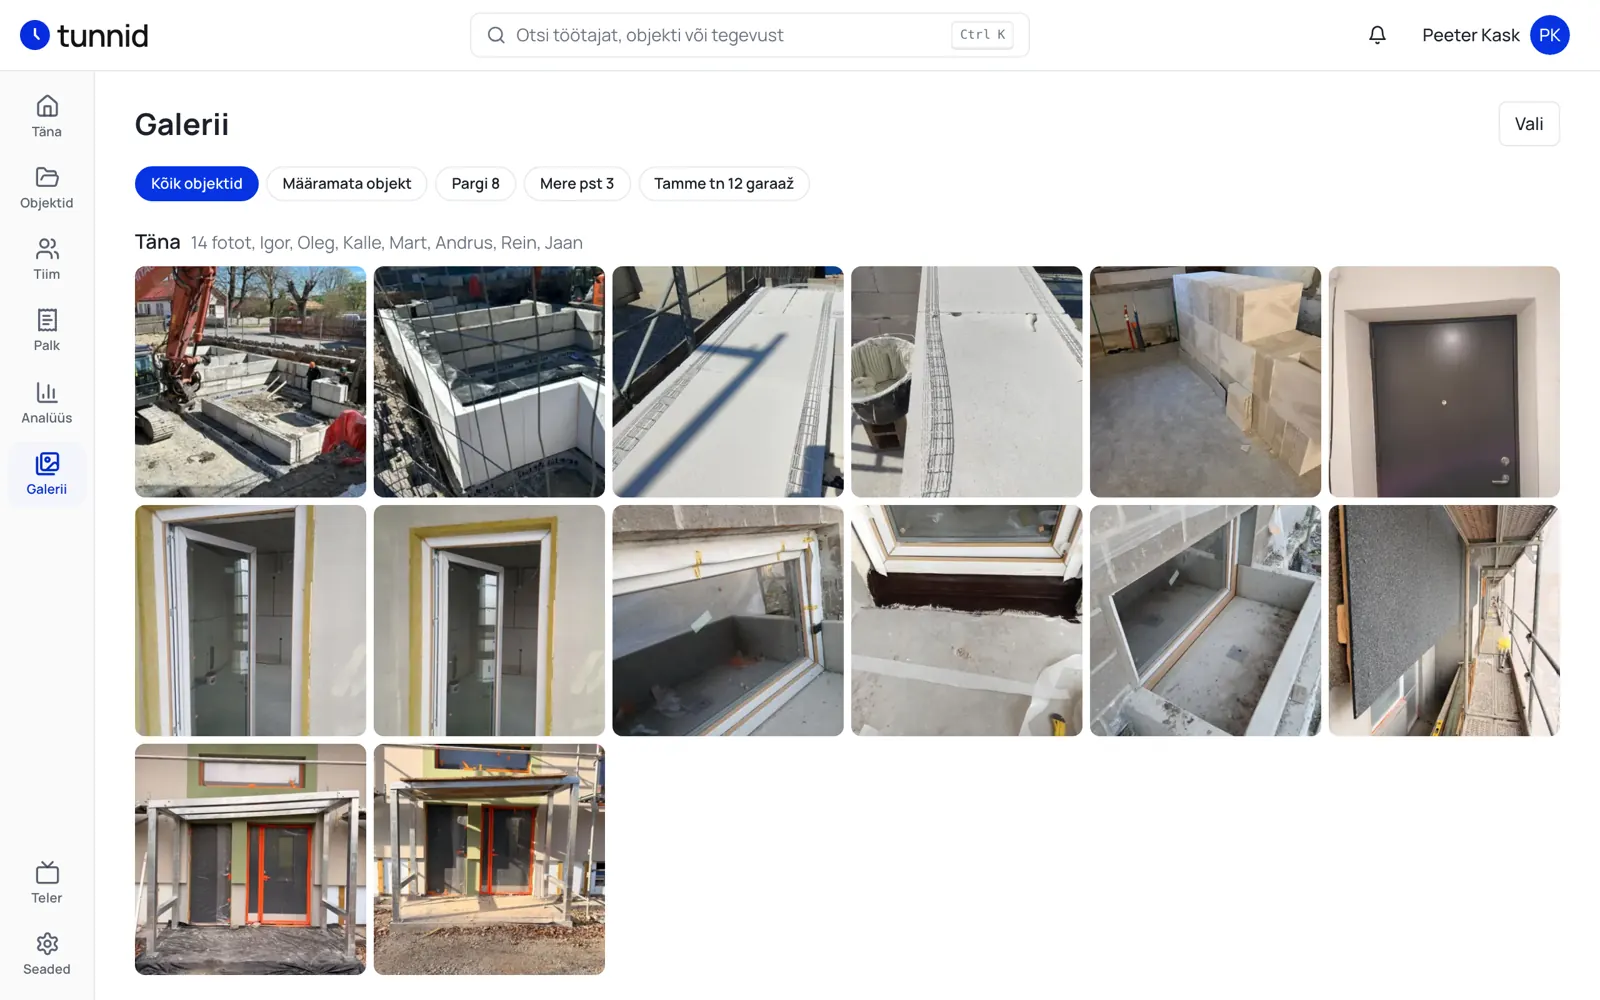Open the dark gray door photo
Image resolution: width=1600 pixels, height=1000 pixels.
tap(1444, 382)
